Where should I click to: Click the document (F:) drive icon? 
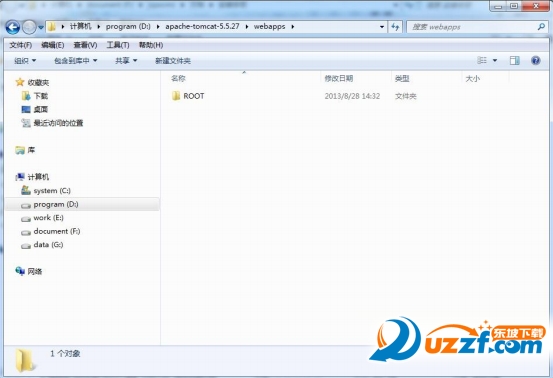[26, 232]
